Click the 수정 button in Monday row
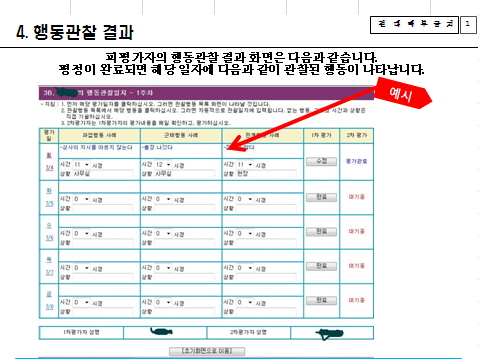Viewport: 479px width, 361px height. (x=321, y=161)
